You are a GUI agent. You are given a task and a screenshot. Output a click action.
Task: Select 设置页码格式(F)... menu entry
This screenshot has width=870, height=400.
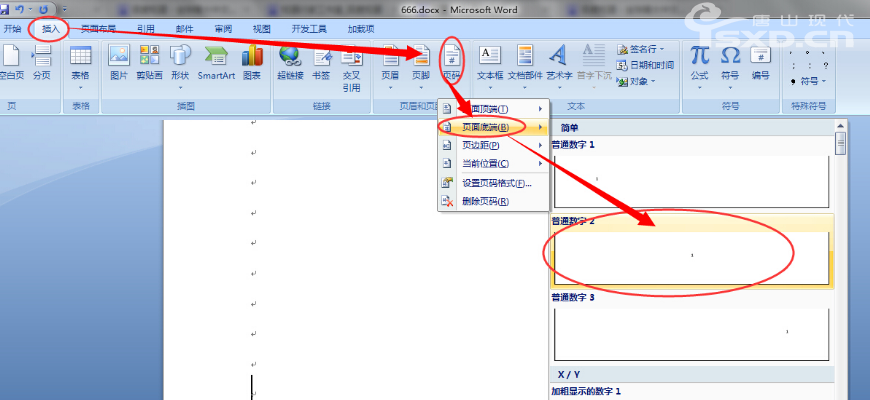click(496, 183)
